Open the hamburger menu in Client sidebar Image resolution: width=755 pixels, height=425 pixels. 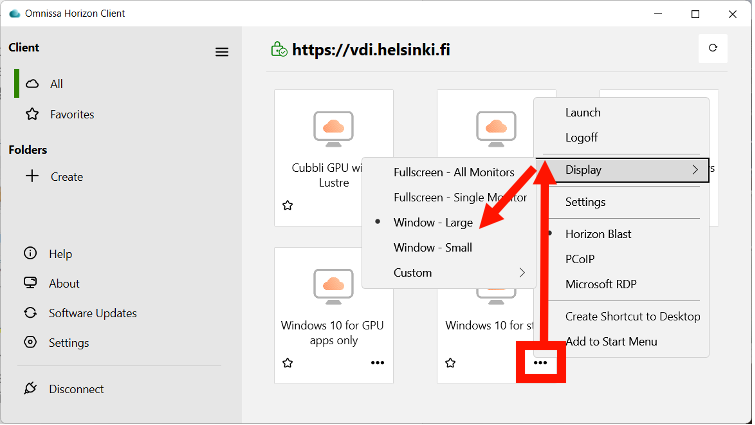(221, 52)
